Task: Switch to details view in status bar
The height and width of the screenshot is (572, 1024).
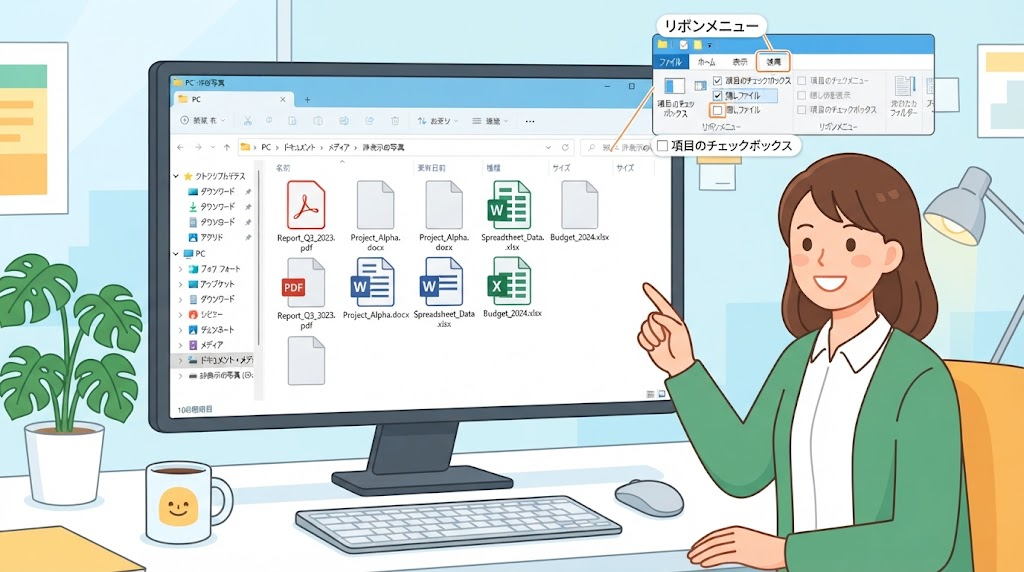Action: [x=650, y=394]
